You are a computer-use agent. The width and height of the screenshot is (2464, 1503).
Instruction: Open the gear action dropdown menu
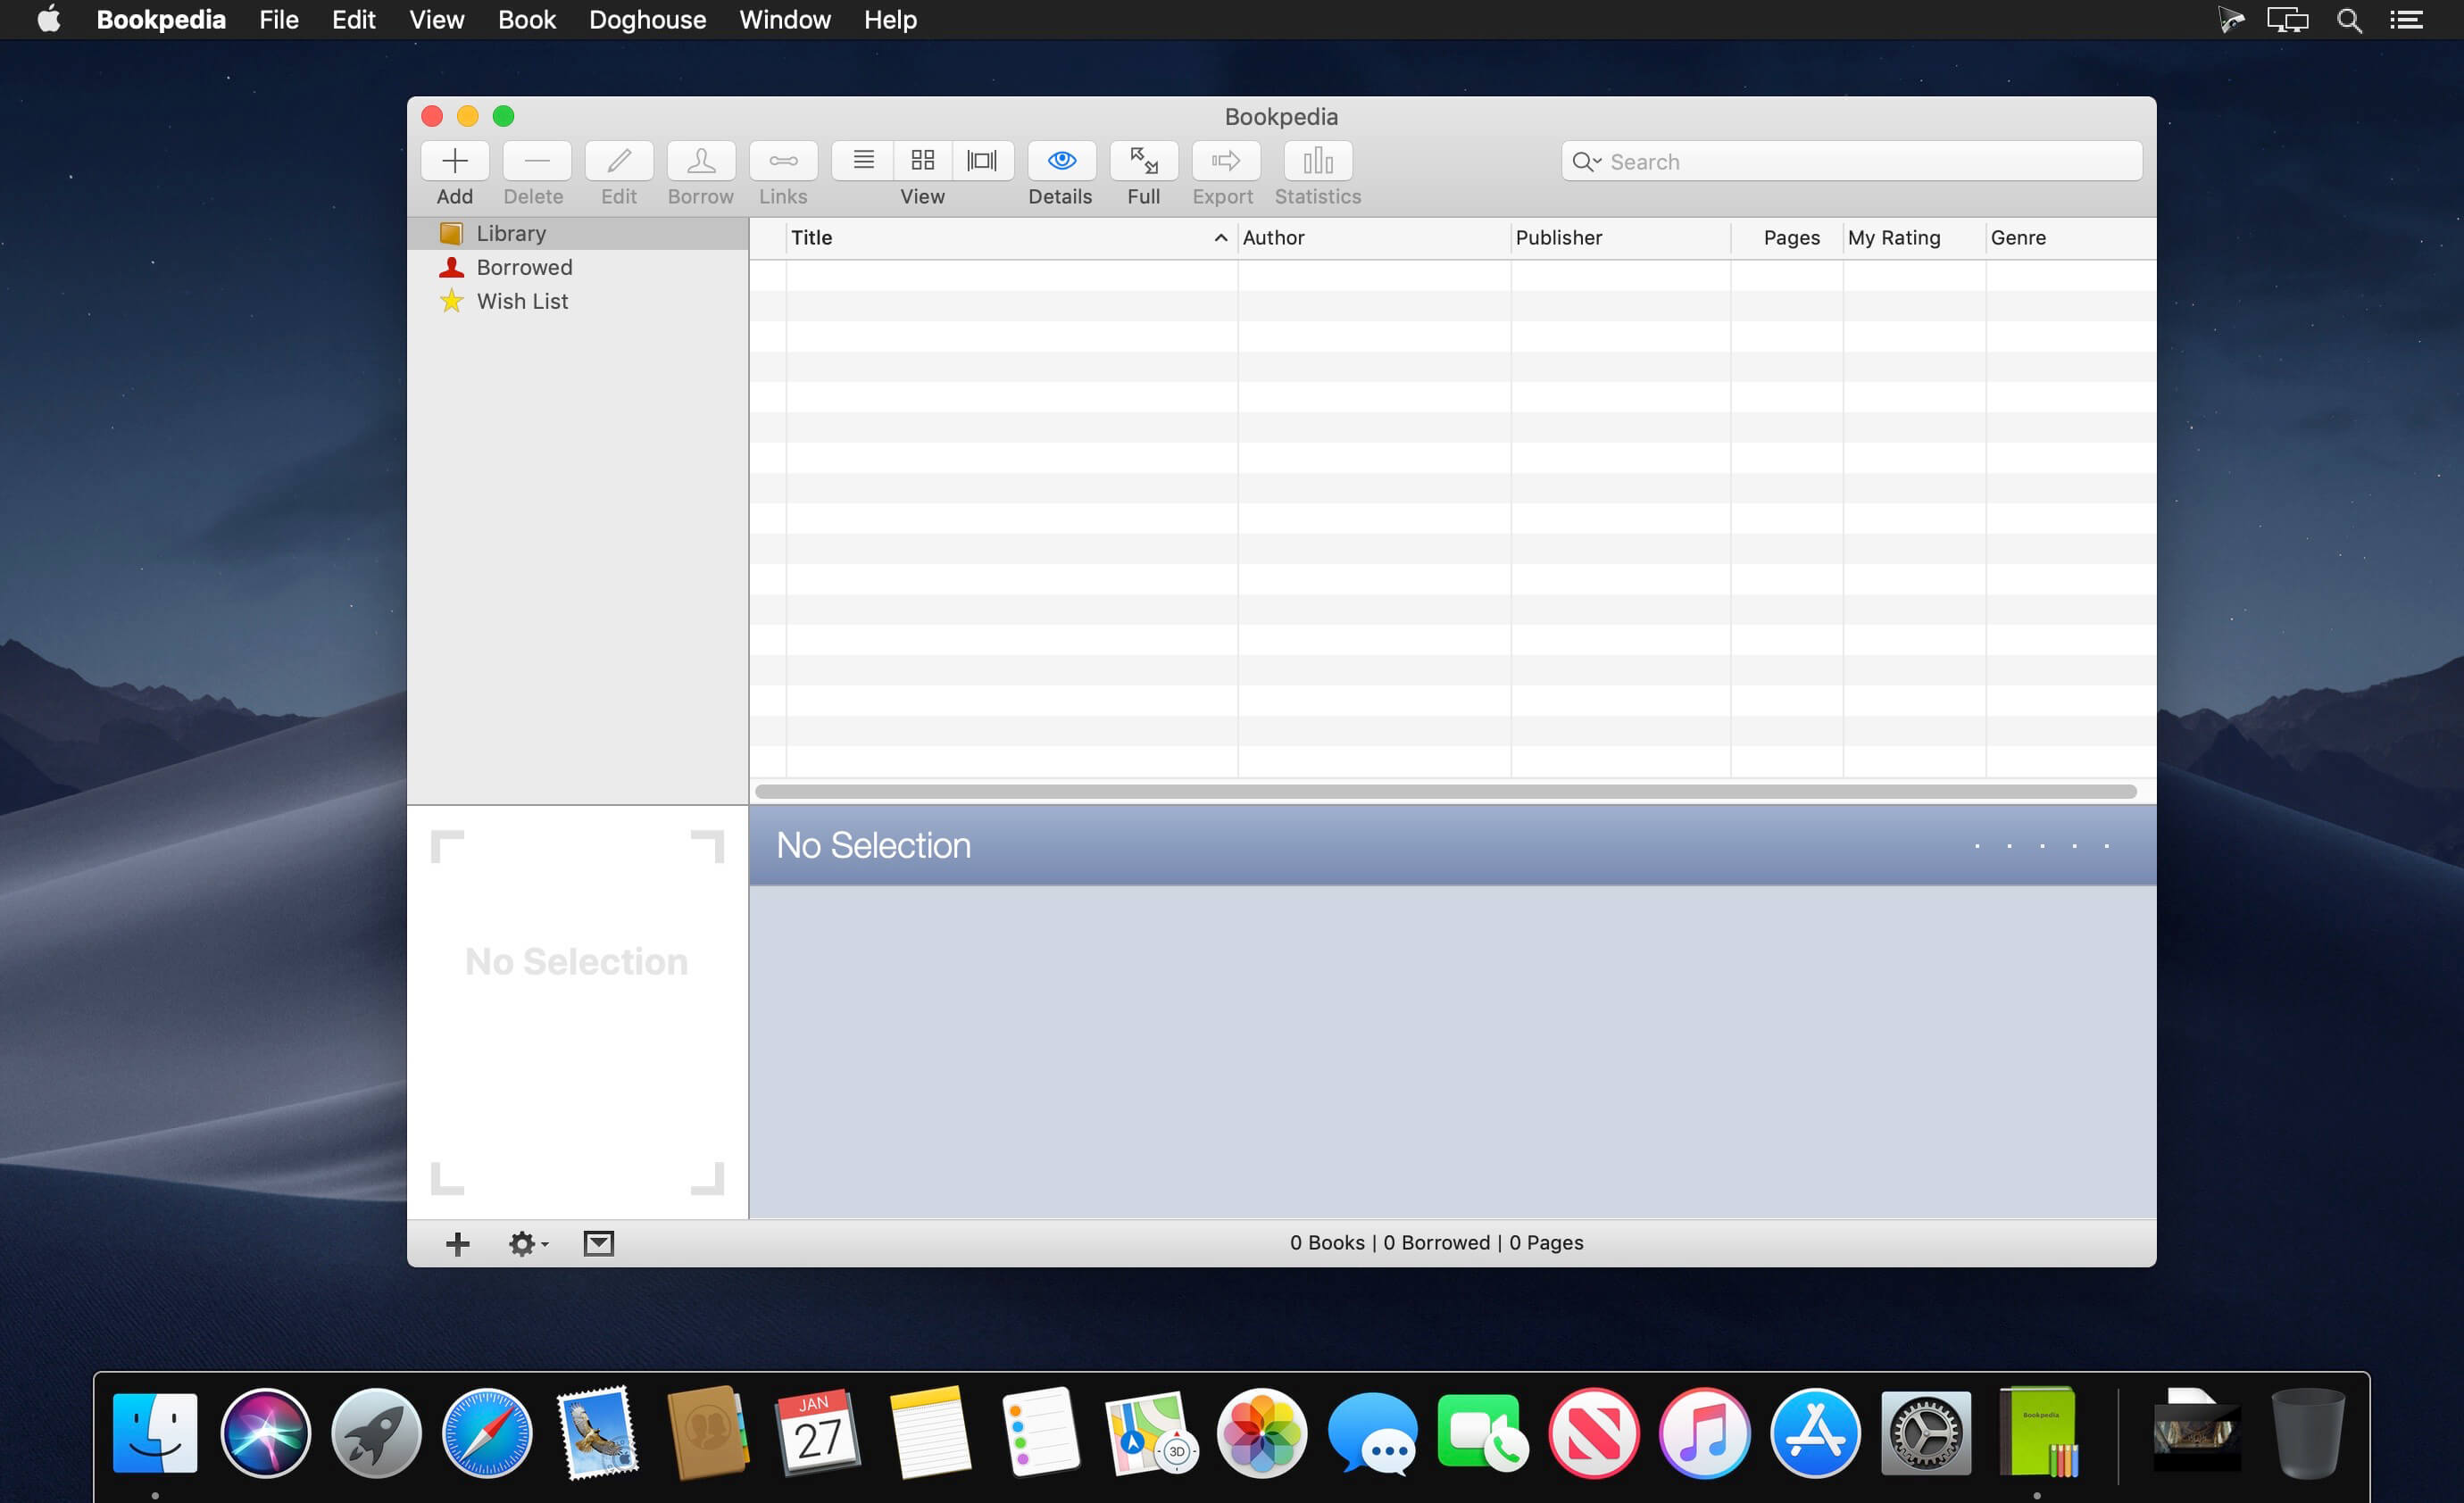(x=527, y=1243)
